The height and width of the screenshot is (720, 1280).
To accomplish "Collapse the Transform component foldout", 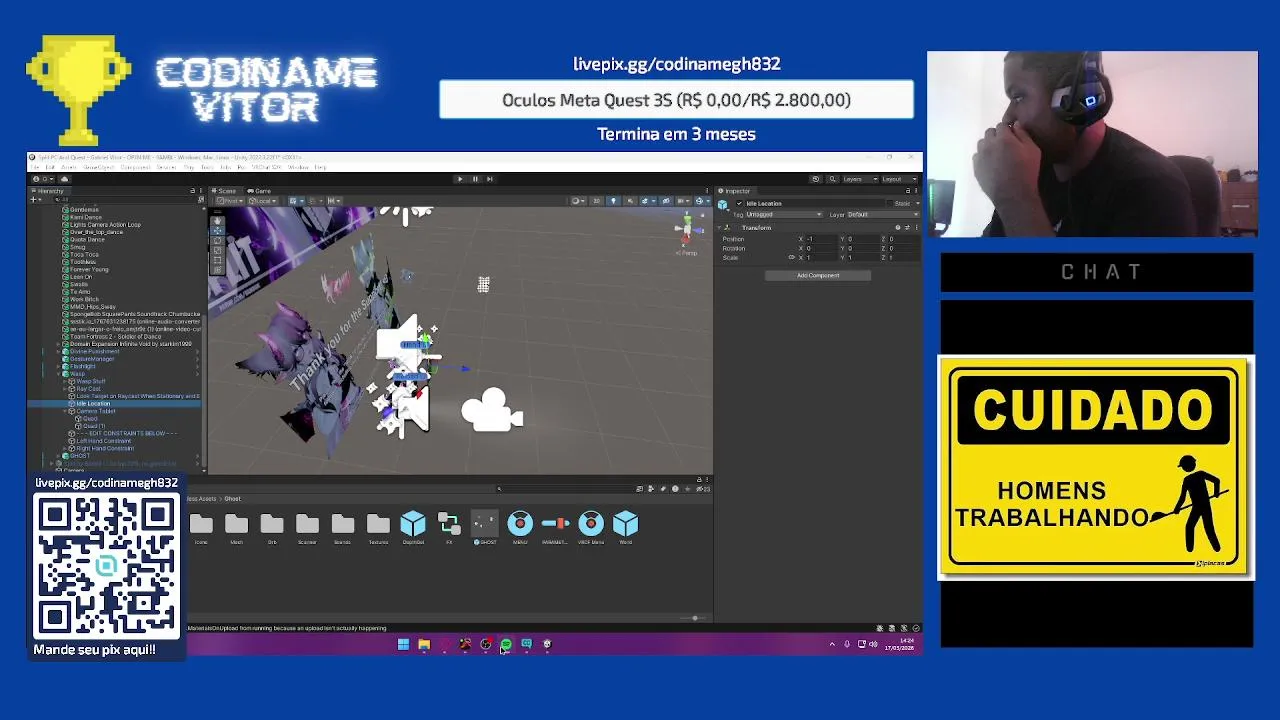I will coord(719,228).
